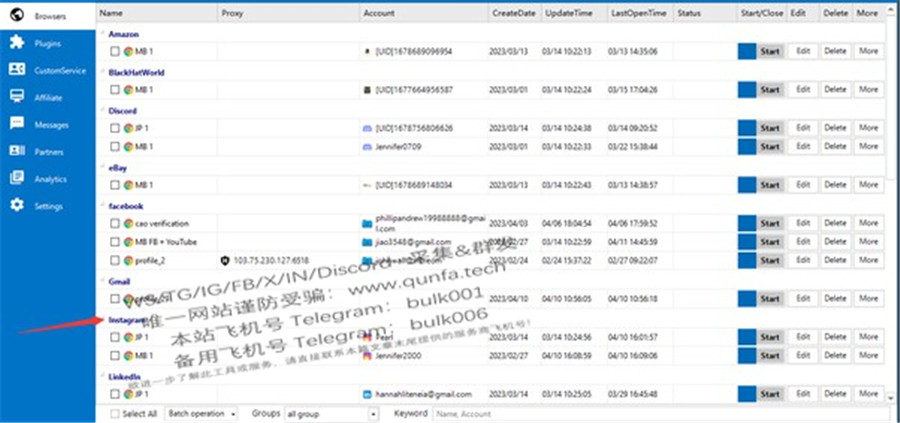Tick checkbox for Discord JP 1 profile
The image size is (900, 423).
pyautogui.click(x=115, y=128)
